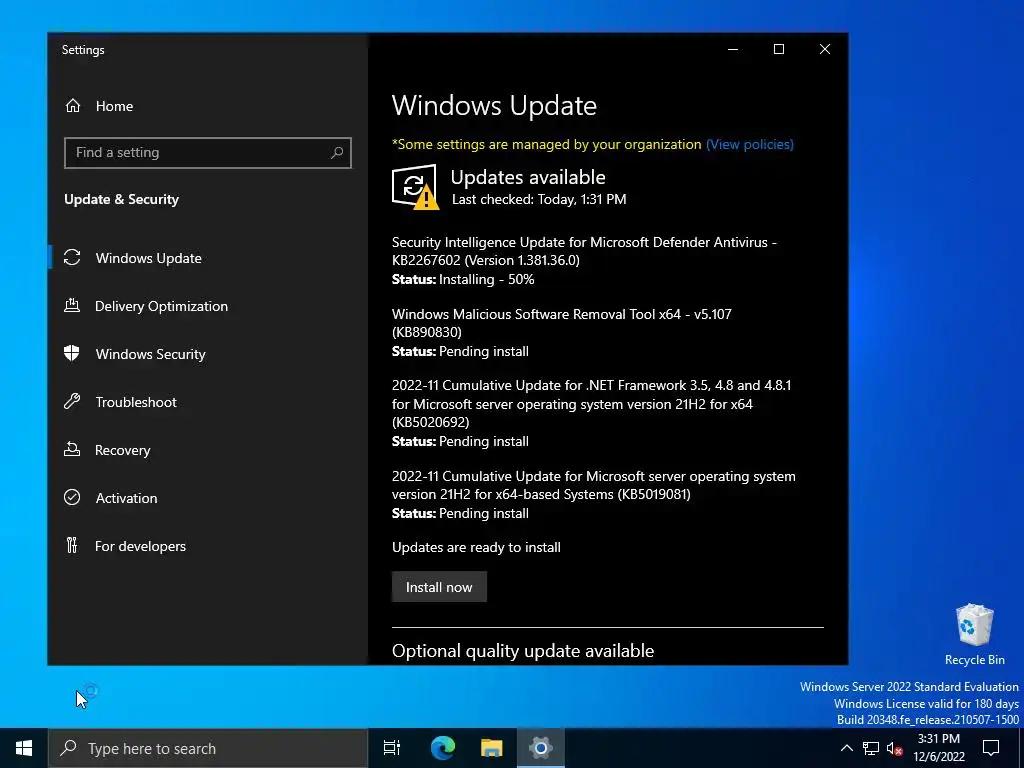Screen dimensions: 1024x768
Task: Open the Recovery settings page
Action: (x=208, y=450)
